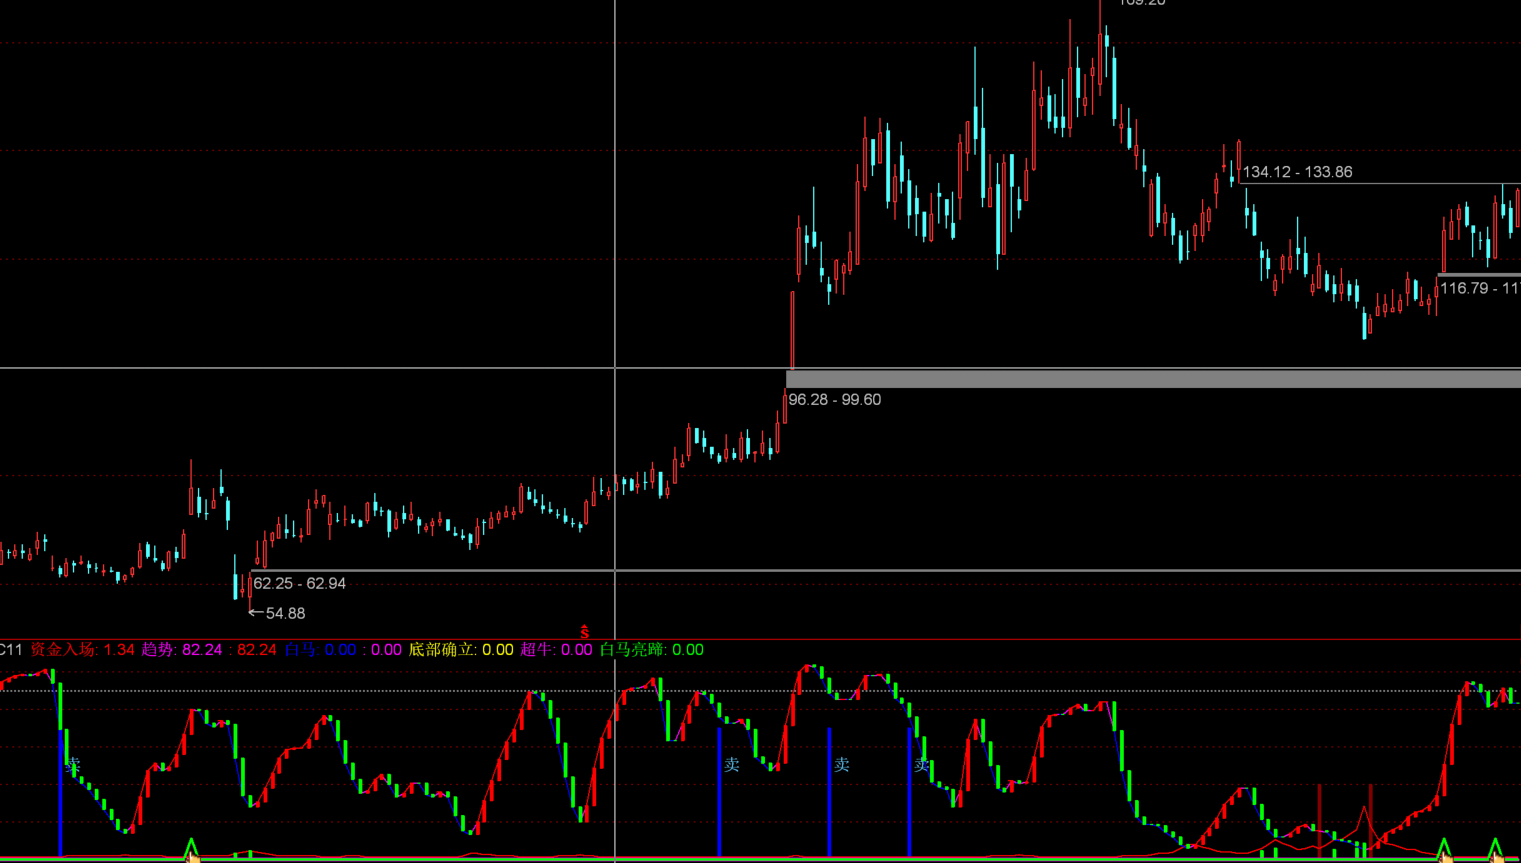Click the rightmost 卖 sell signal marker

click(921, 765)
